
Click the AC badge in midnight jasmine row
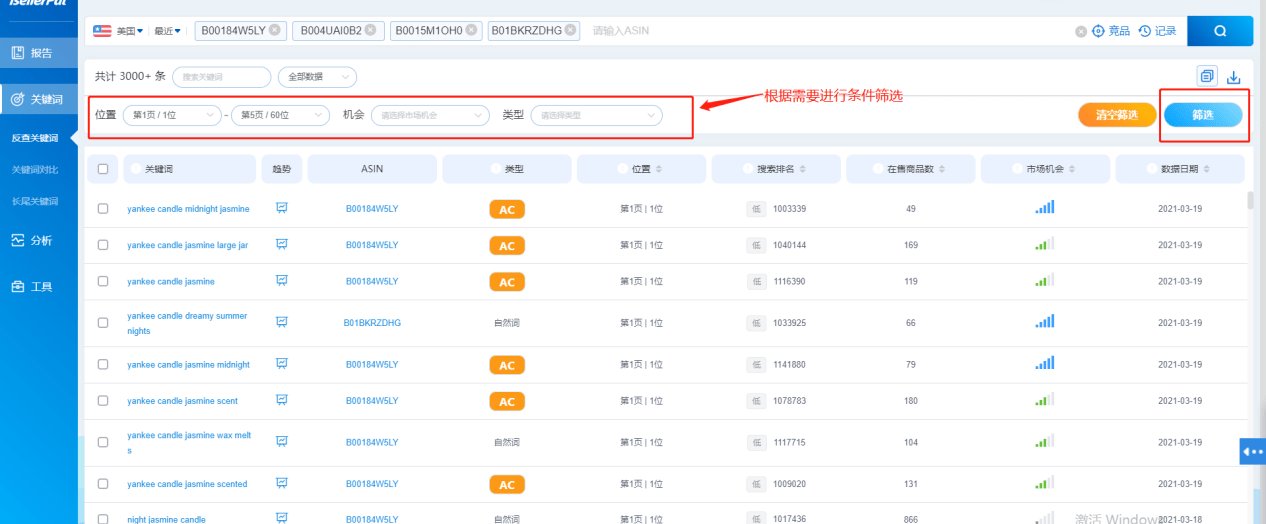point(507,209)
